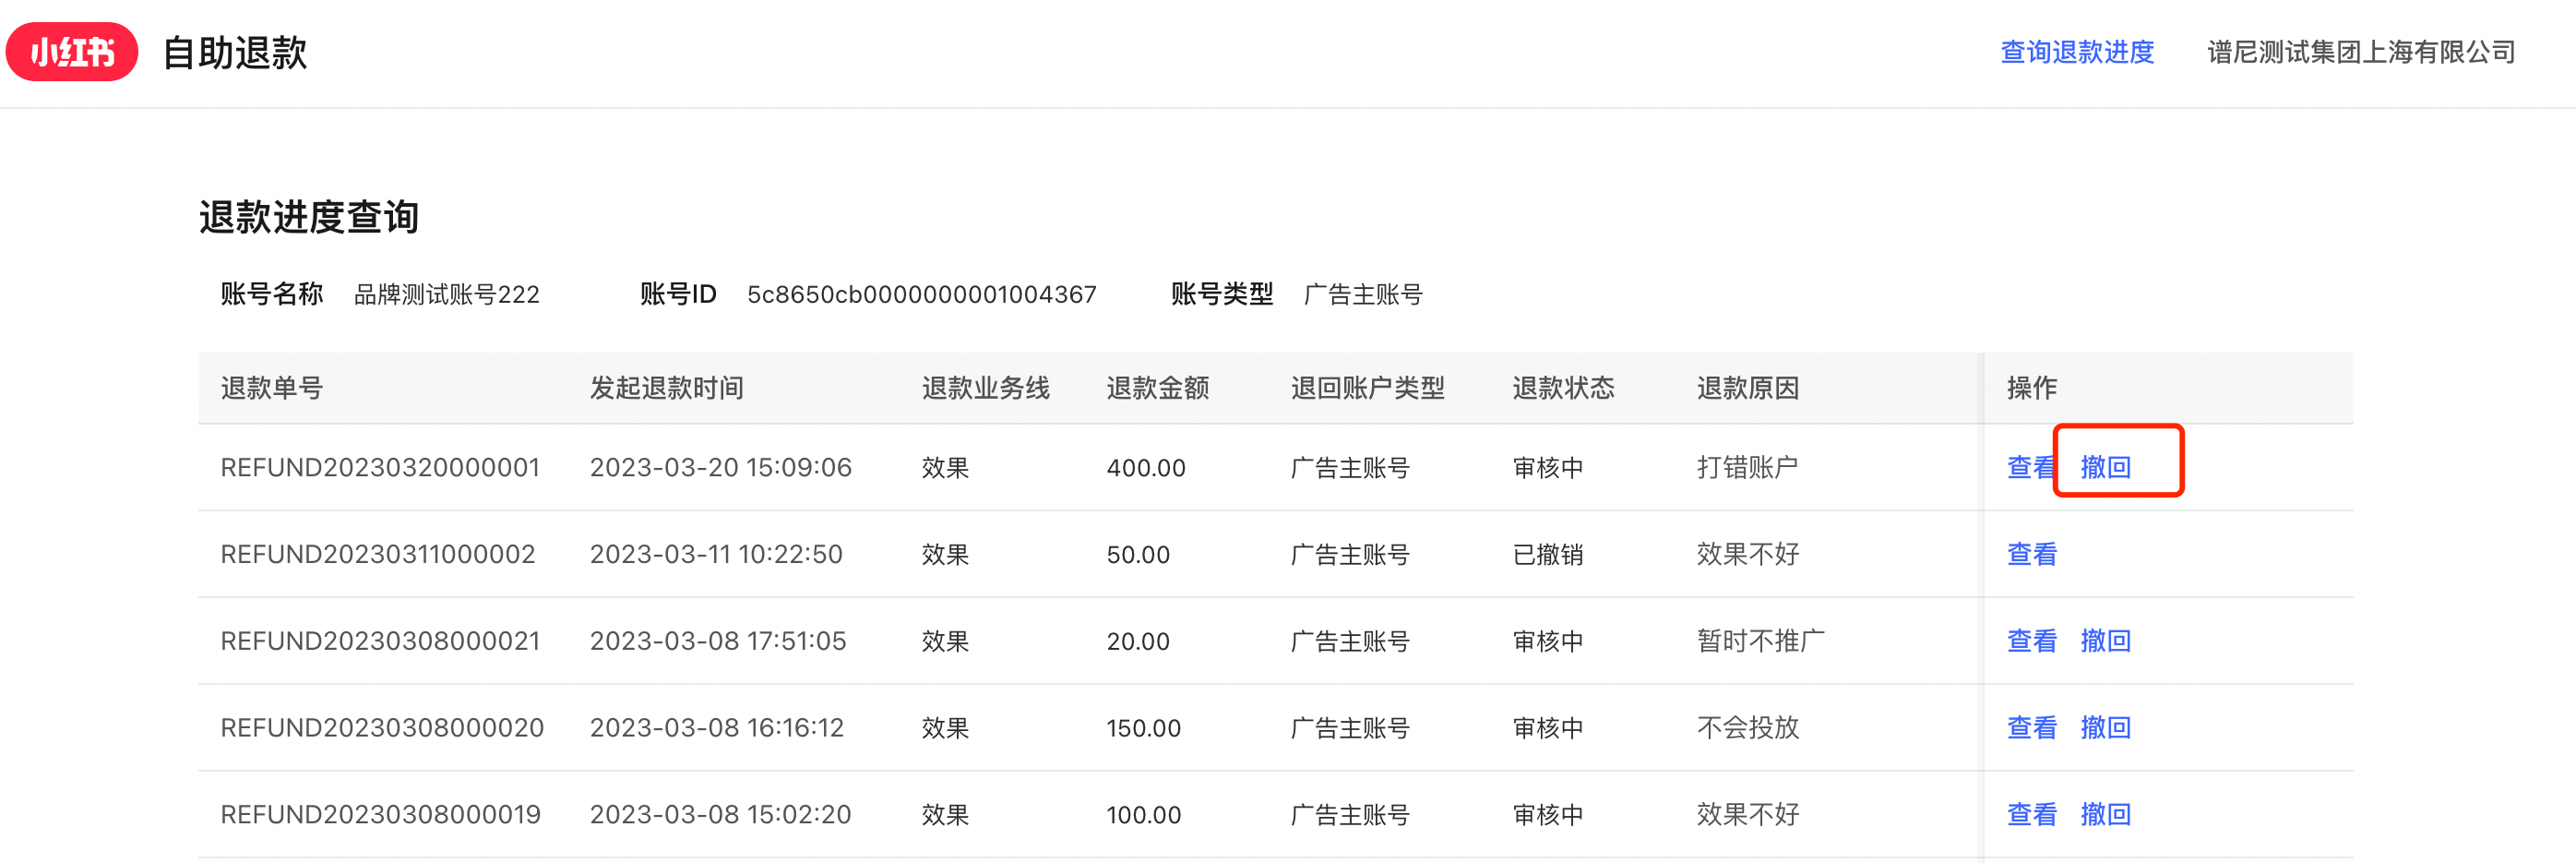The width and height of the screenshot is (2576, 863).
Task: Withdraw REFUND20230308000020 with 撤回
Action: click(2106, 728)
